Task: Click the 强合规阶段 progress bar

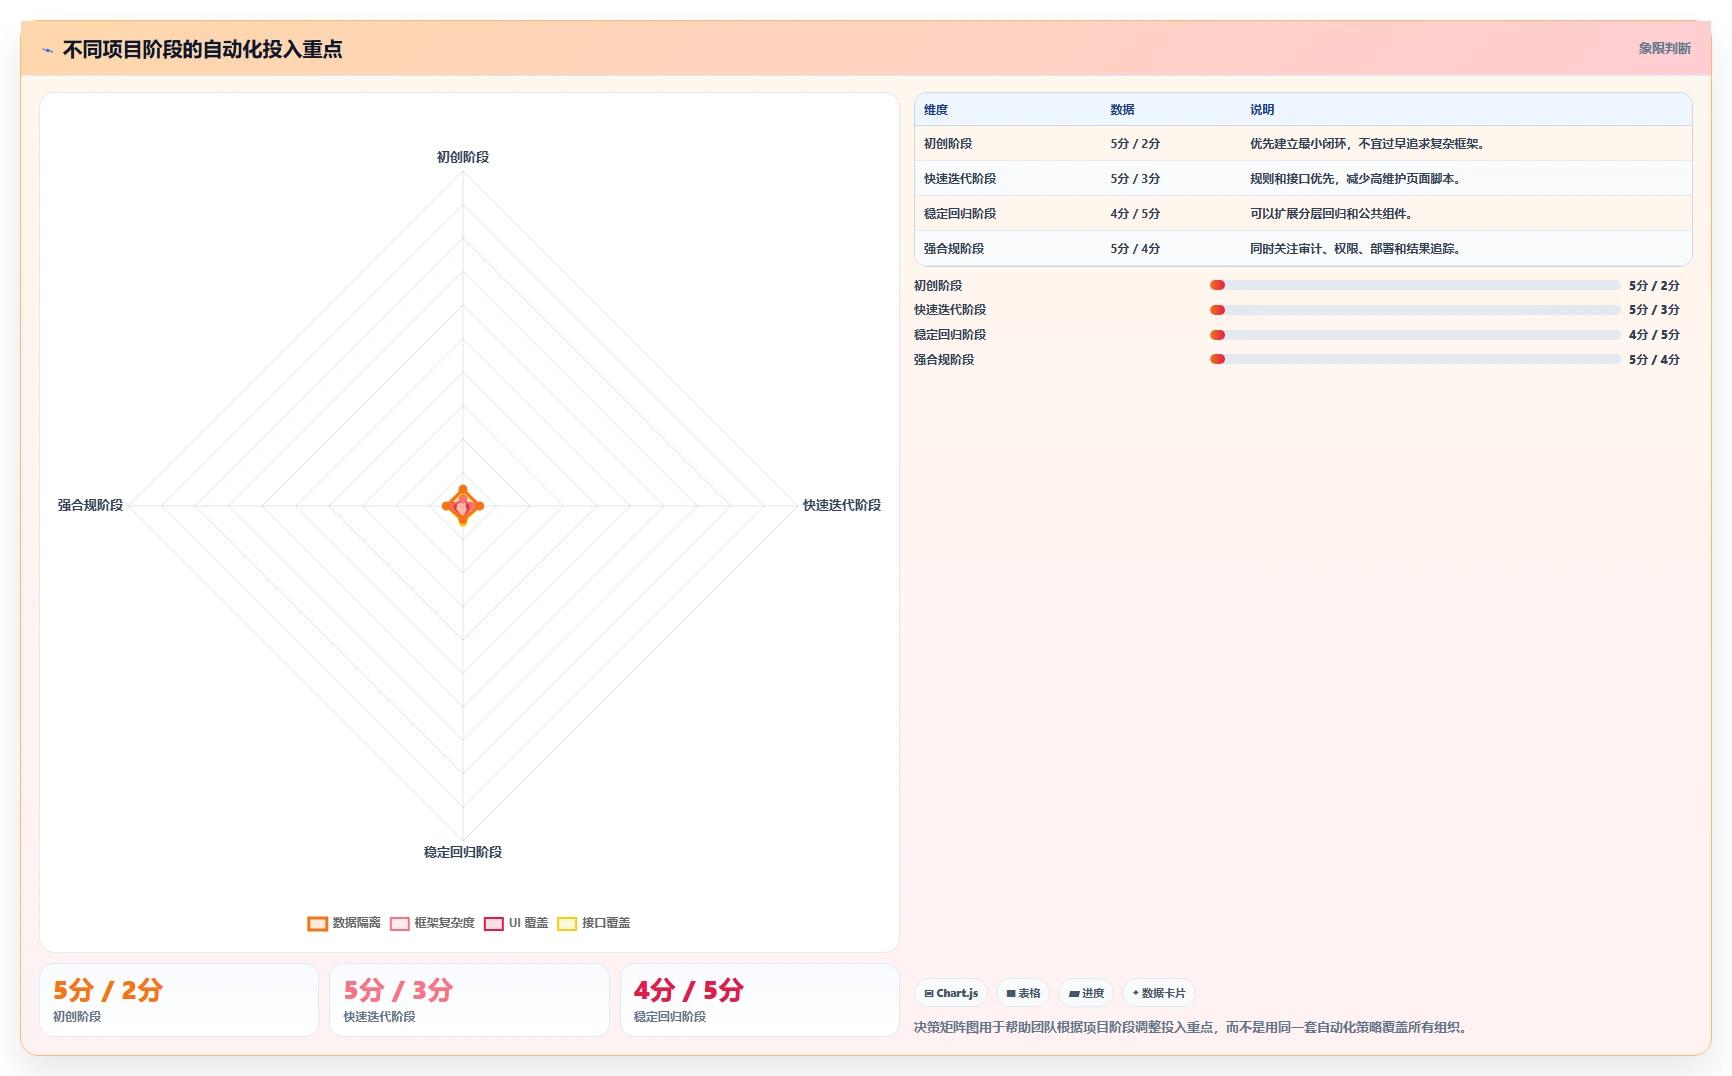Action: click(x=1415, y=360)
